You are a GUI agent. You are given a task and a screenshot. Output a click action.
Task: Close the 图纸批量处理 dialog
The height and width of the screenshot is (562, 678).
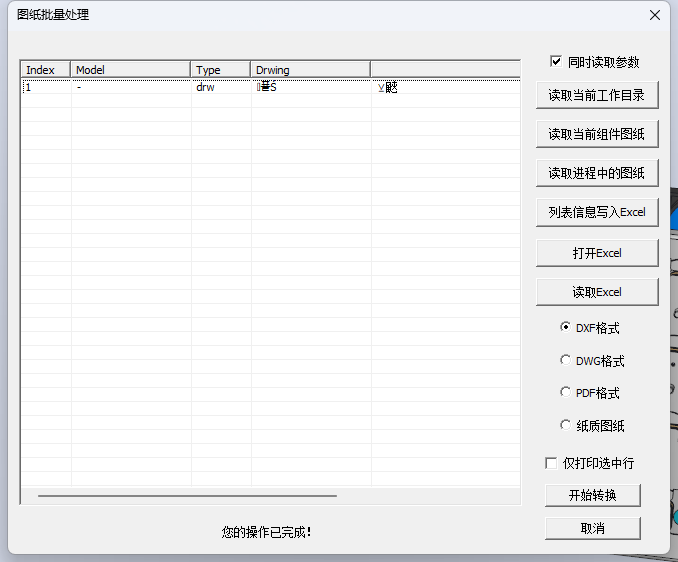[655, 15]
